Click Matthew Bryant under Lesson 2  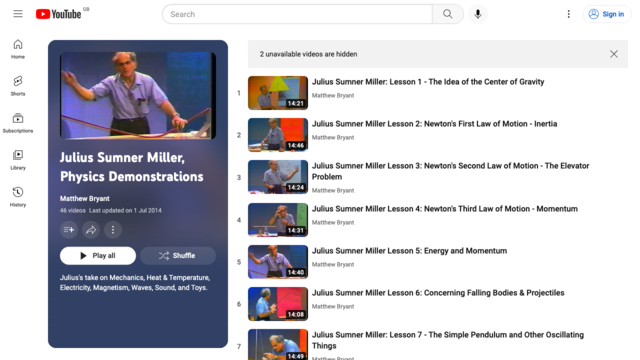click(x=333, y=138)
